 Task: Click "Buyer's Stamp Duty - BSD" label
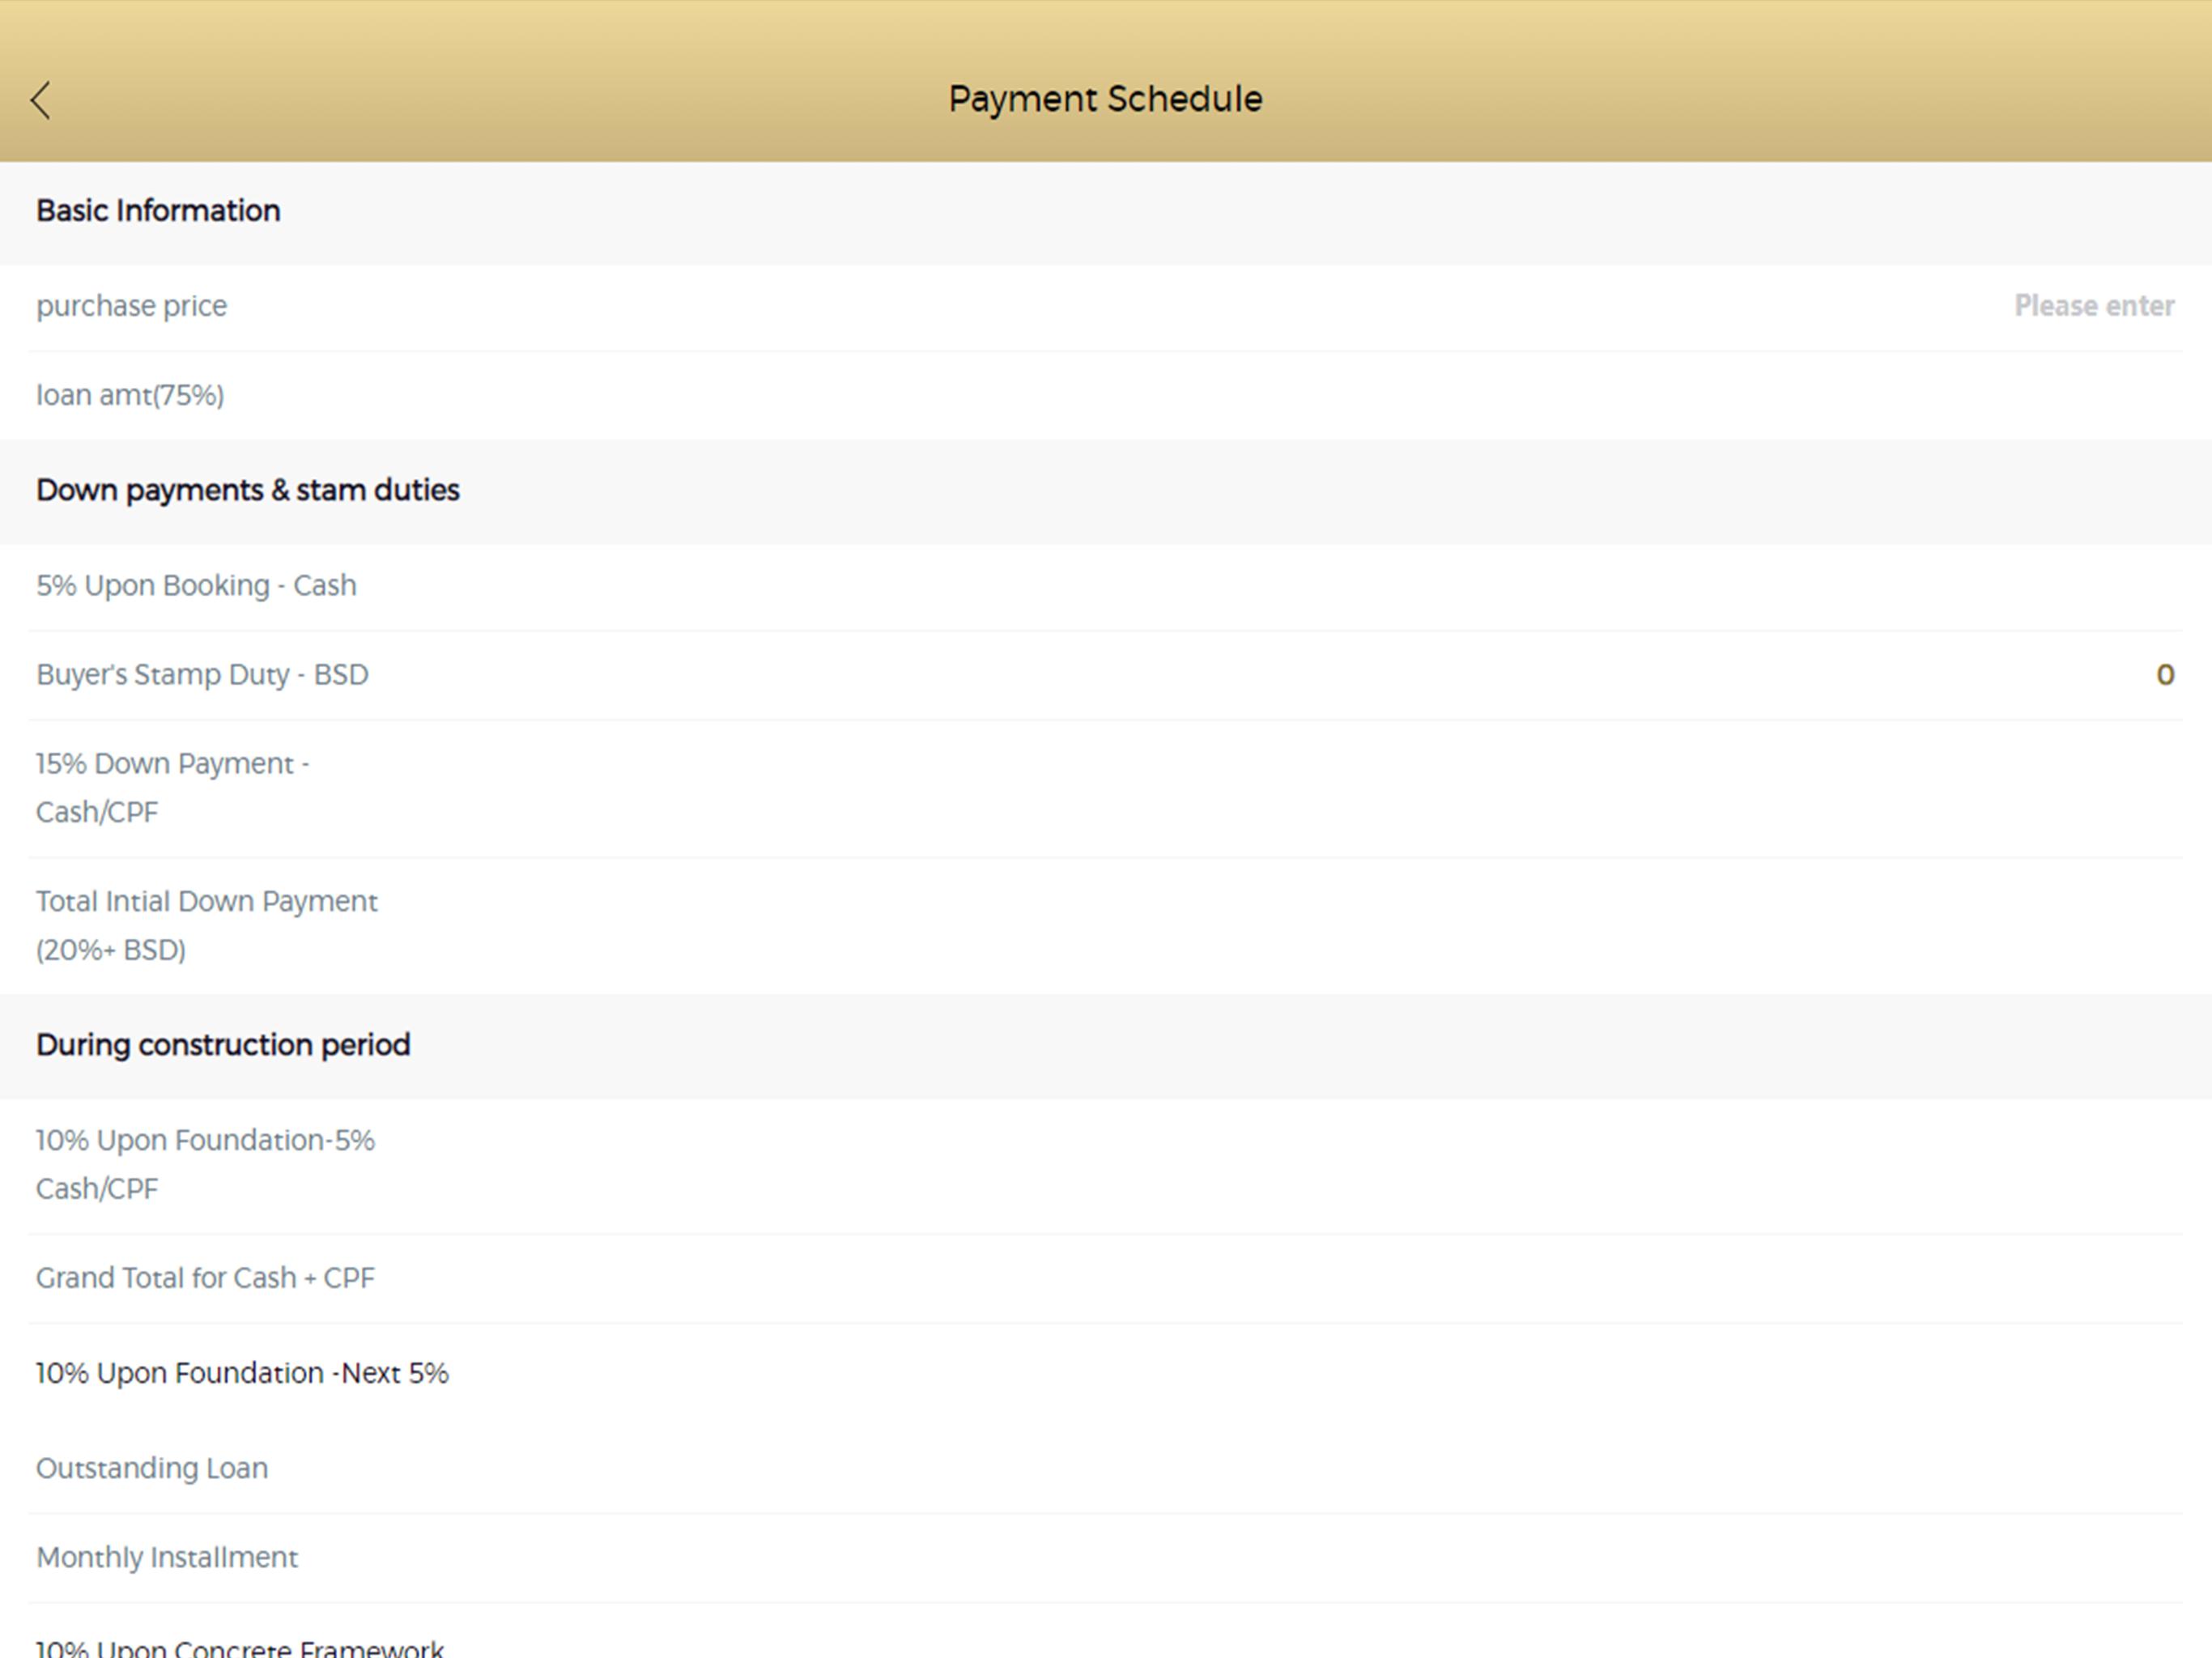202,675
